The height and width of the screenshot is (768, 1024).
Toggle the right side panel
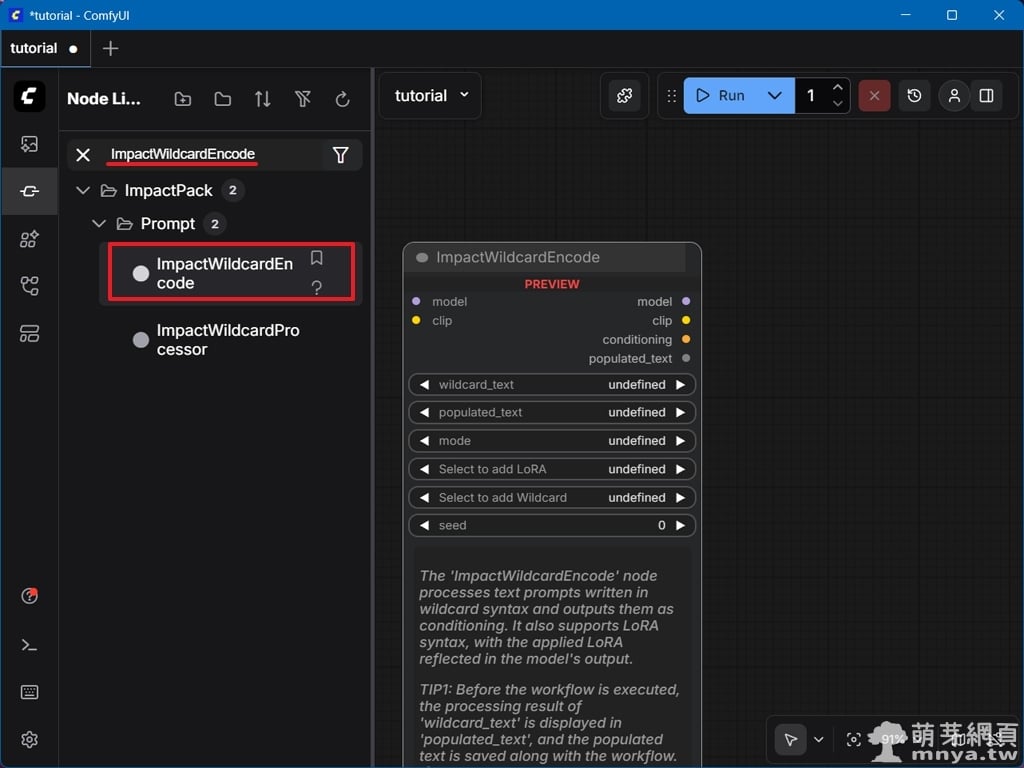coord(986,96)
